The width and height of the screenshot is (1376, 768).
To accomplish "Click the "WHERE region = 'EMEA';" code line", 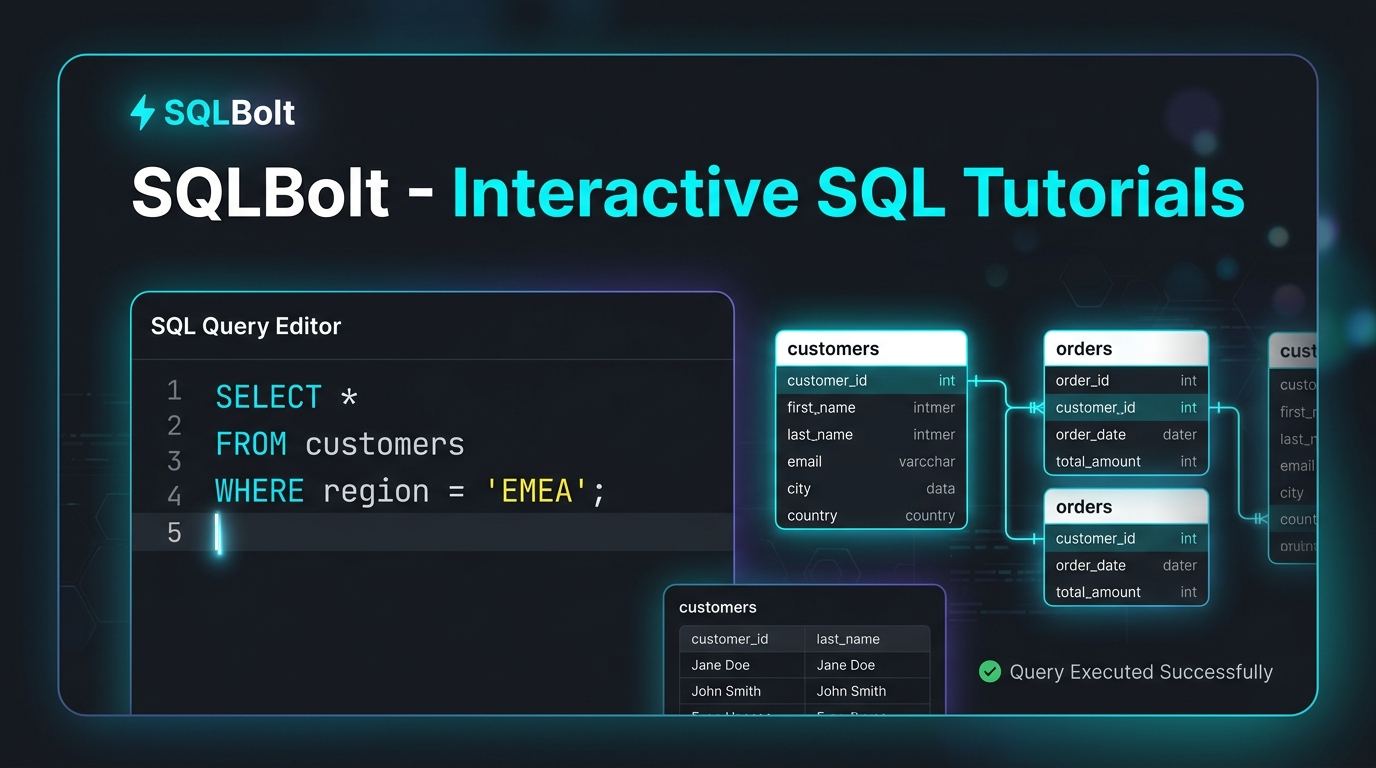I will tap(410, 491).
